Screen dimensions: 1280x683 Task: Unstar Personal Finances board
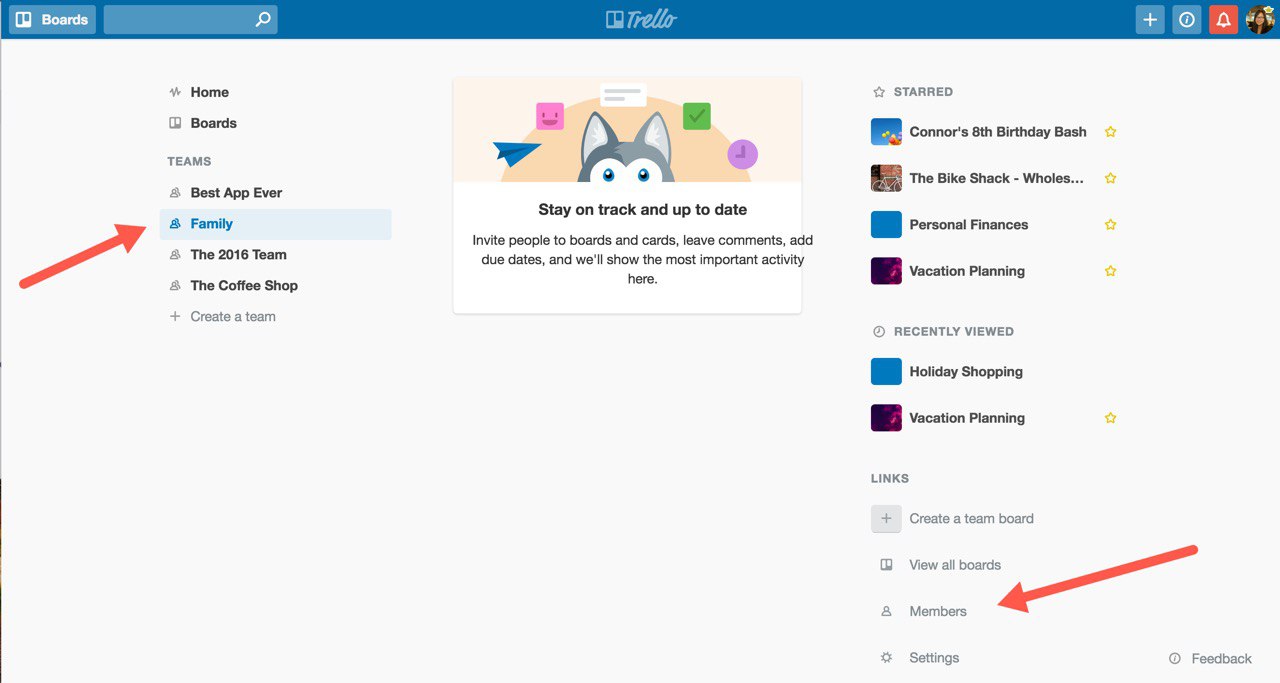1110,225
